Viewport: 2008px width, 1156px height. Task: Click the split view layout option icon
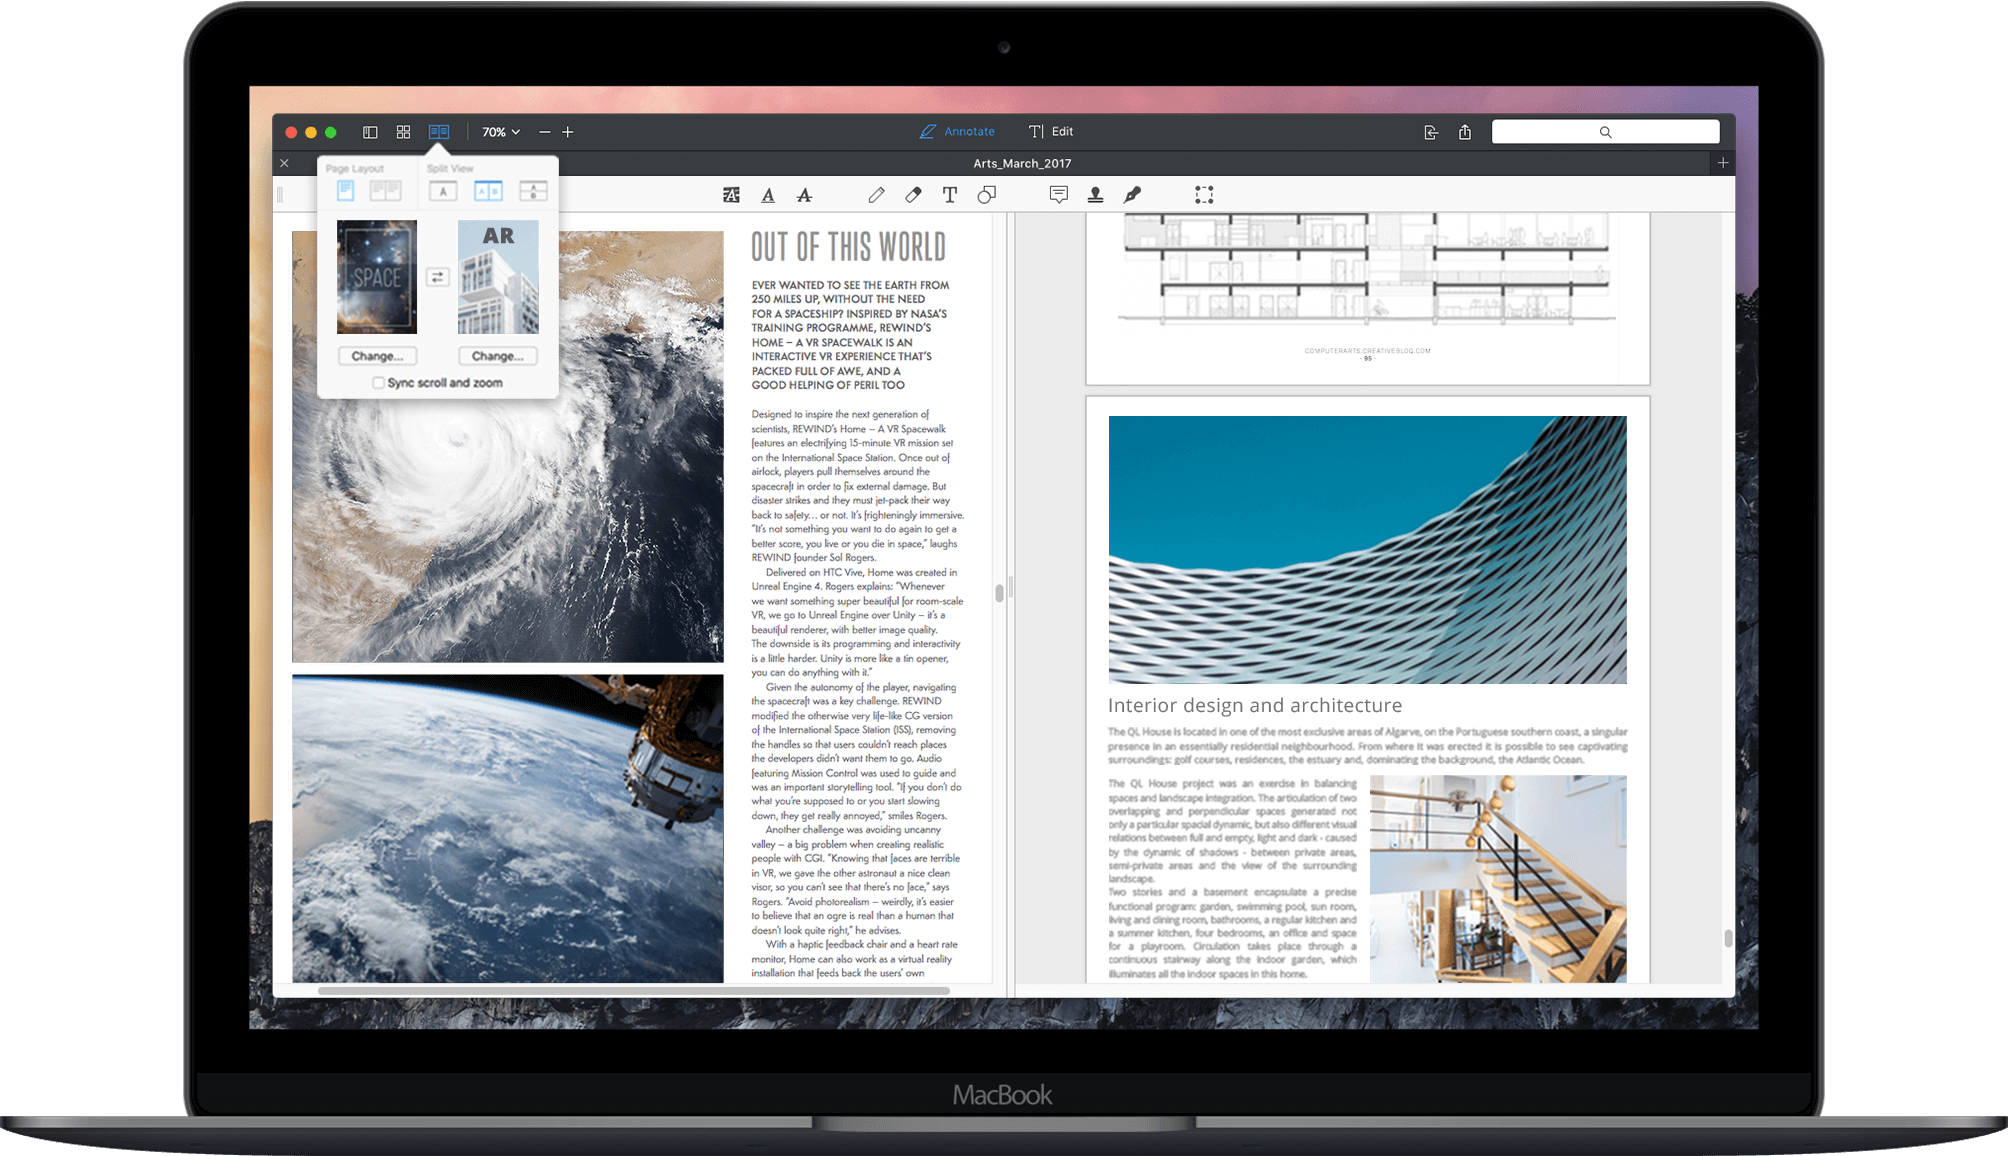pyautogui.click(x=488, y=192)
